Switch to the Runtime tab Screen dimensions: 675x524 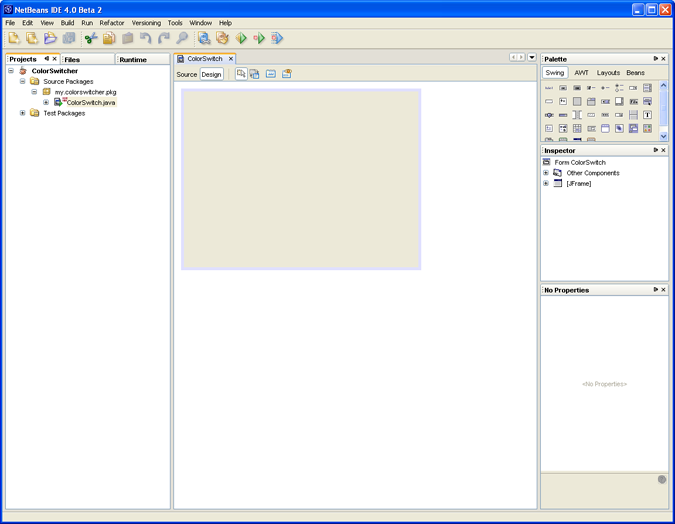coord(133,60)
